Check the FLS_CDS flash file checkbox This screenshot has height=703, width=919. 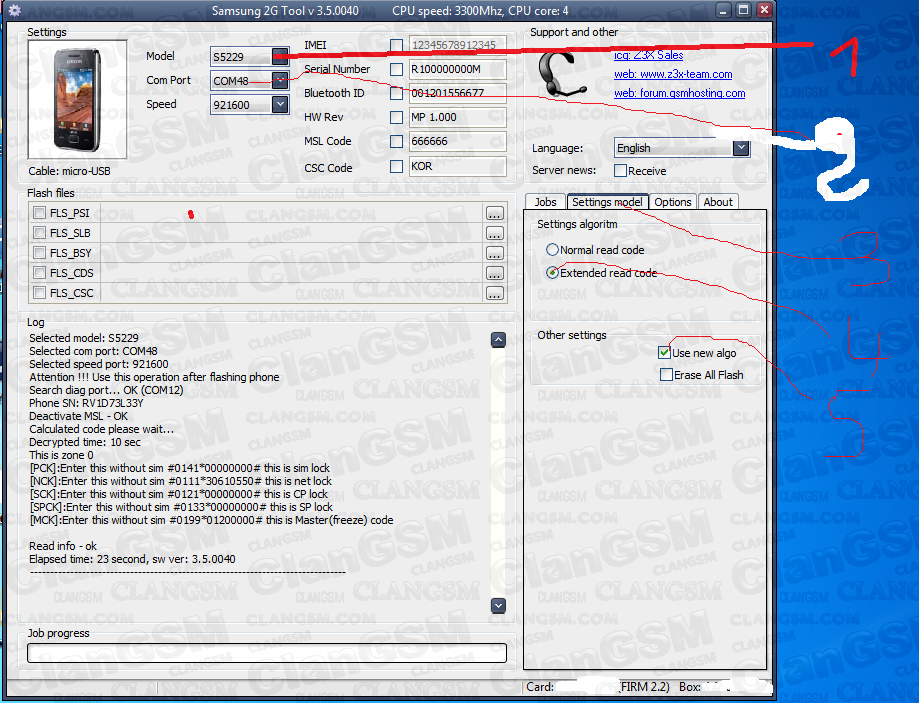pos(39,273)
